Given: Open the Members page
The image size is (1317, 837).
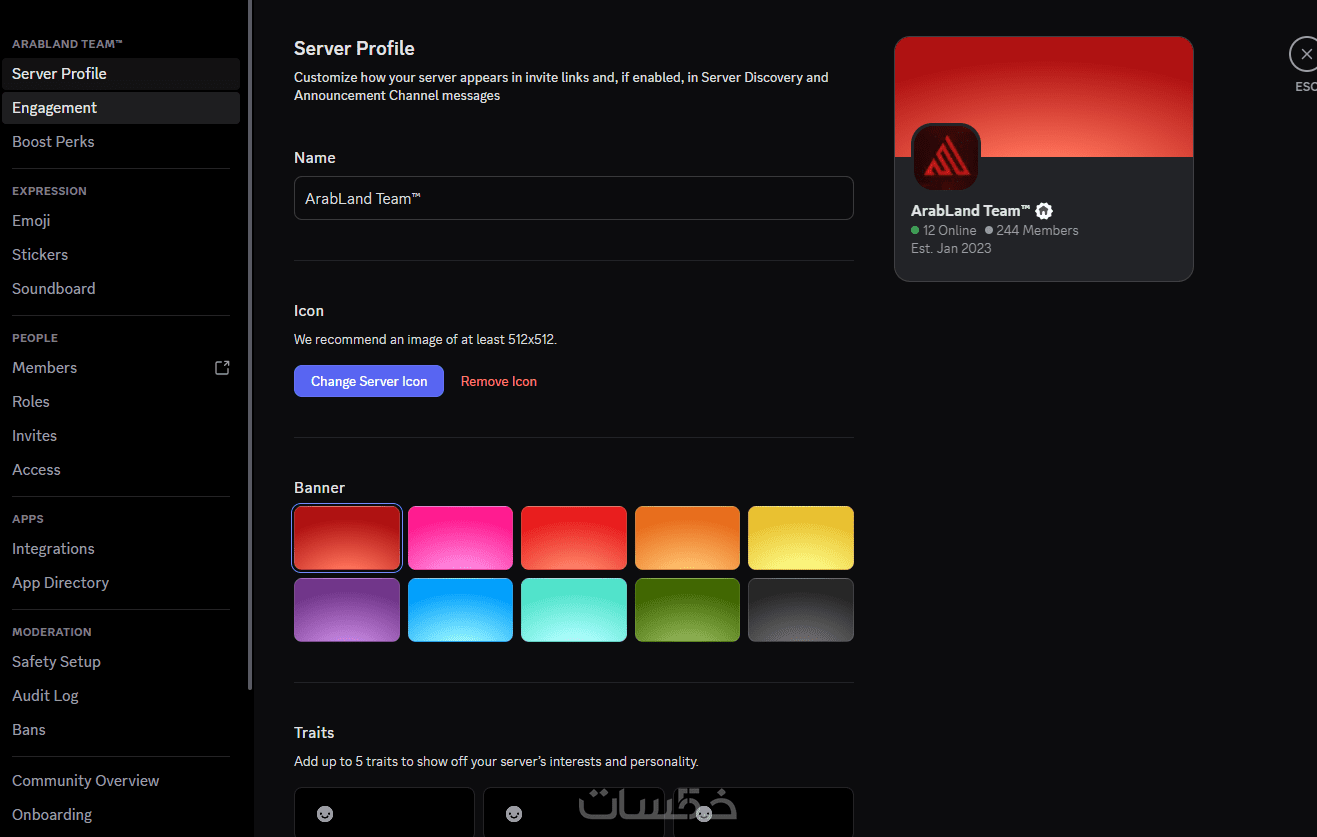Looking at the screenshot, I should coord(121,368).
